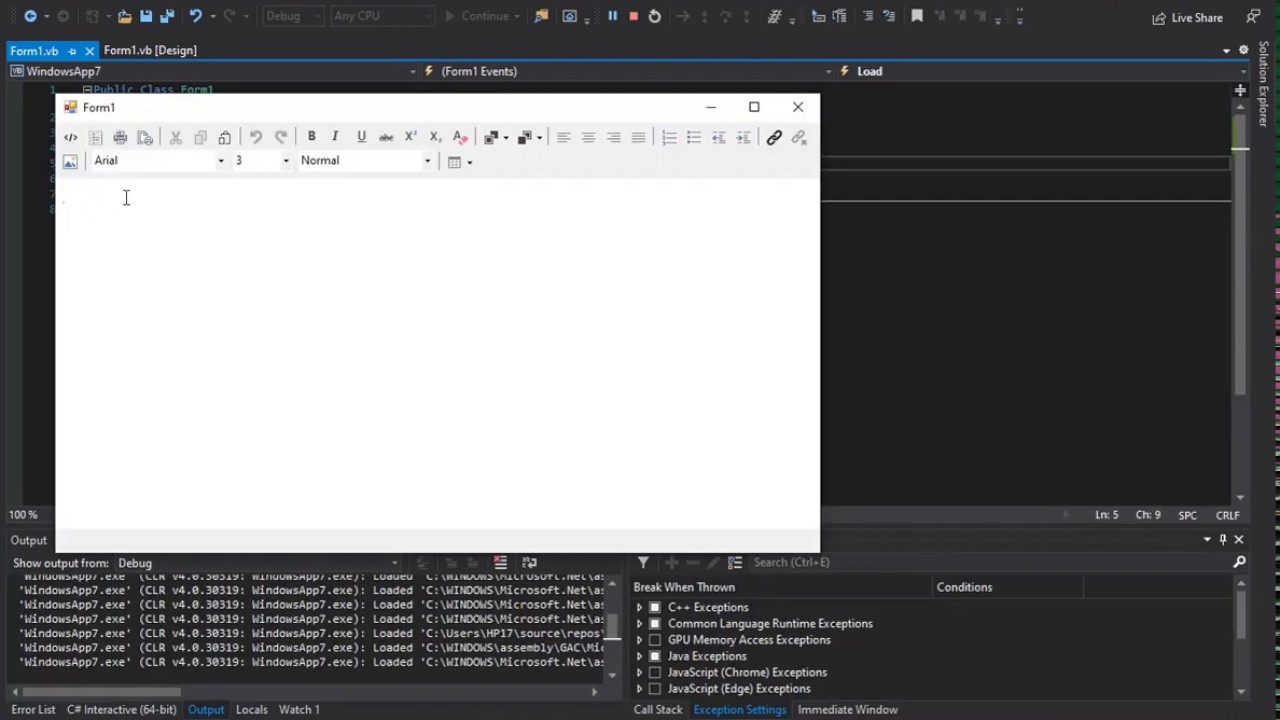
Task: Click the cut scissors icon in Form1
Action: click(175, 137)
